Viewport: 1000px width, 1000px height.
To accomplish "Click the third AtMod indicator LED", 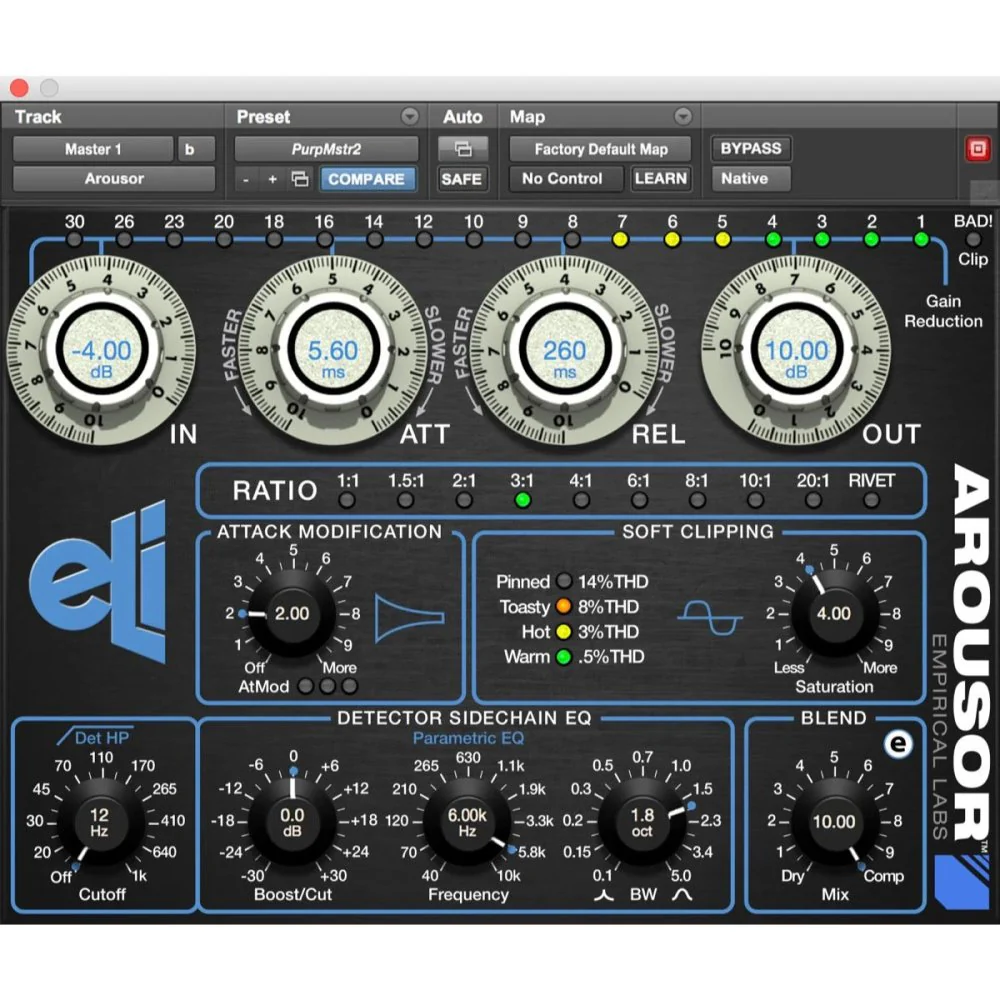I will (x=349, y=686).
